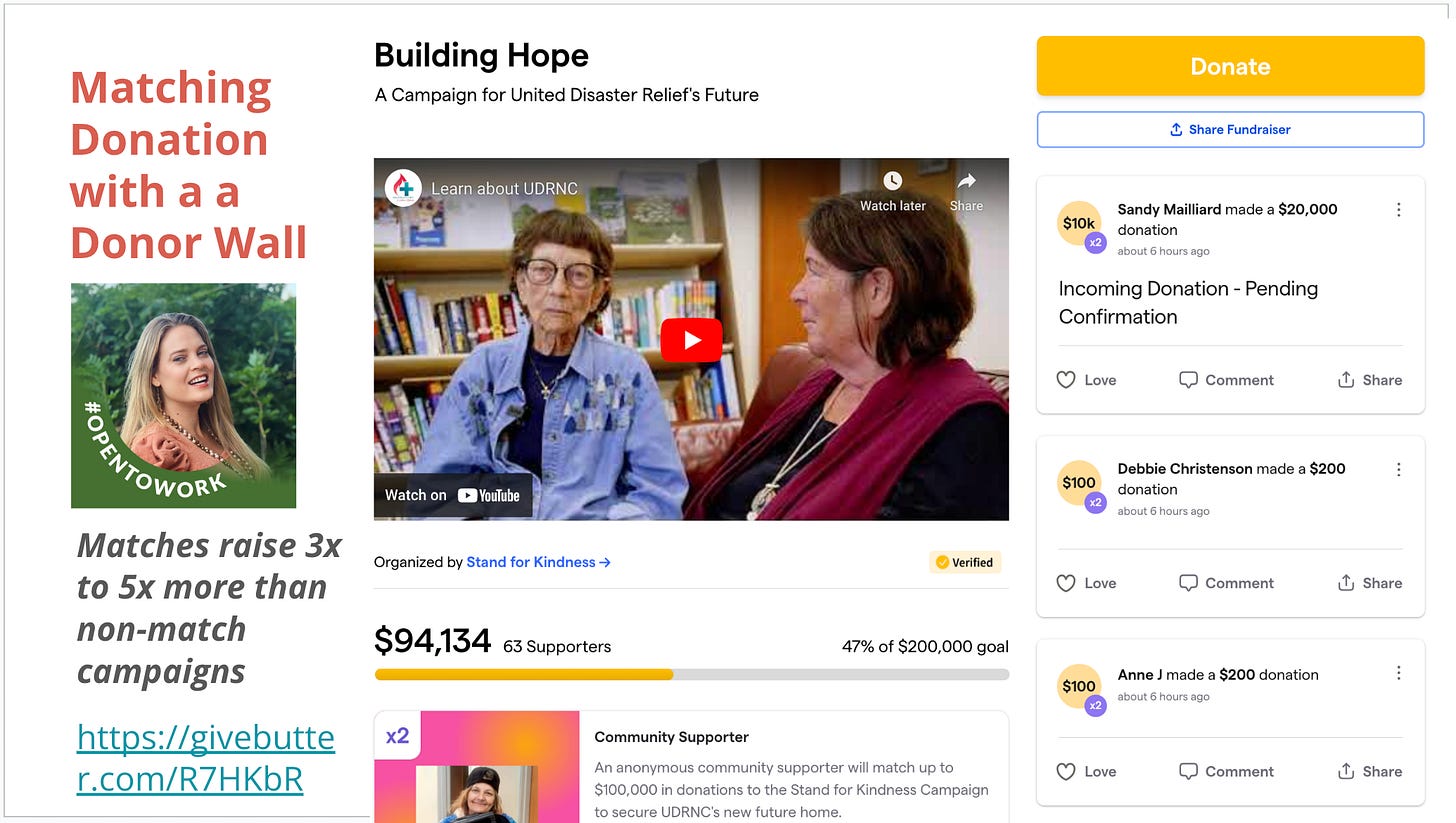Click the Share Fundraiser button
1456x823 pixels.
1230,129
